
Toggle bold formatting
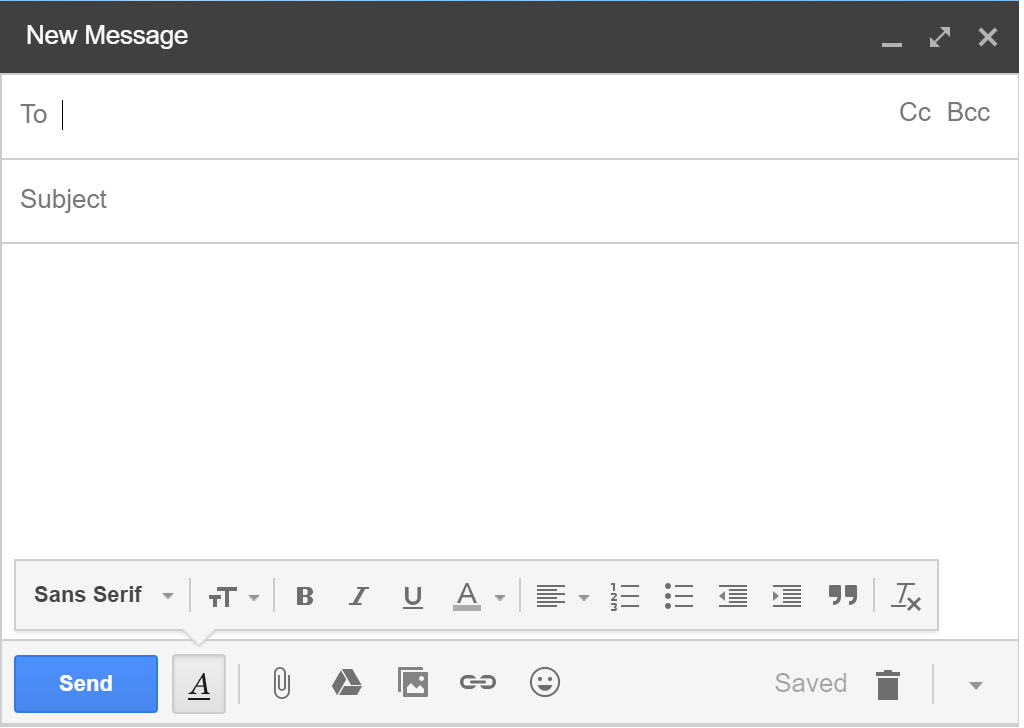coord(305,597)
